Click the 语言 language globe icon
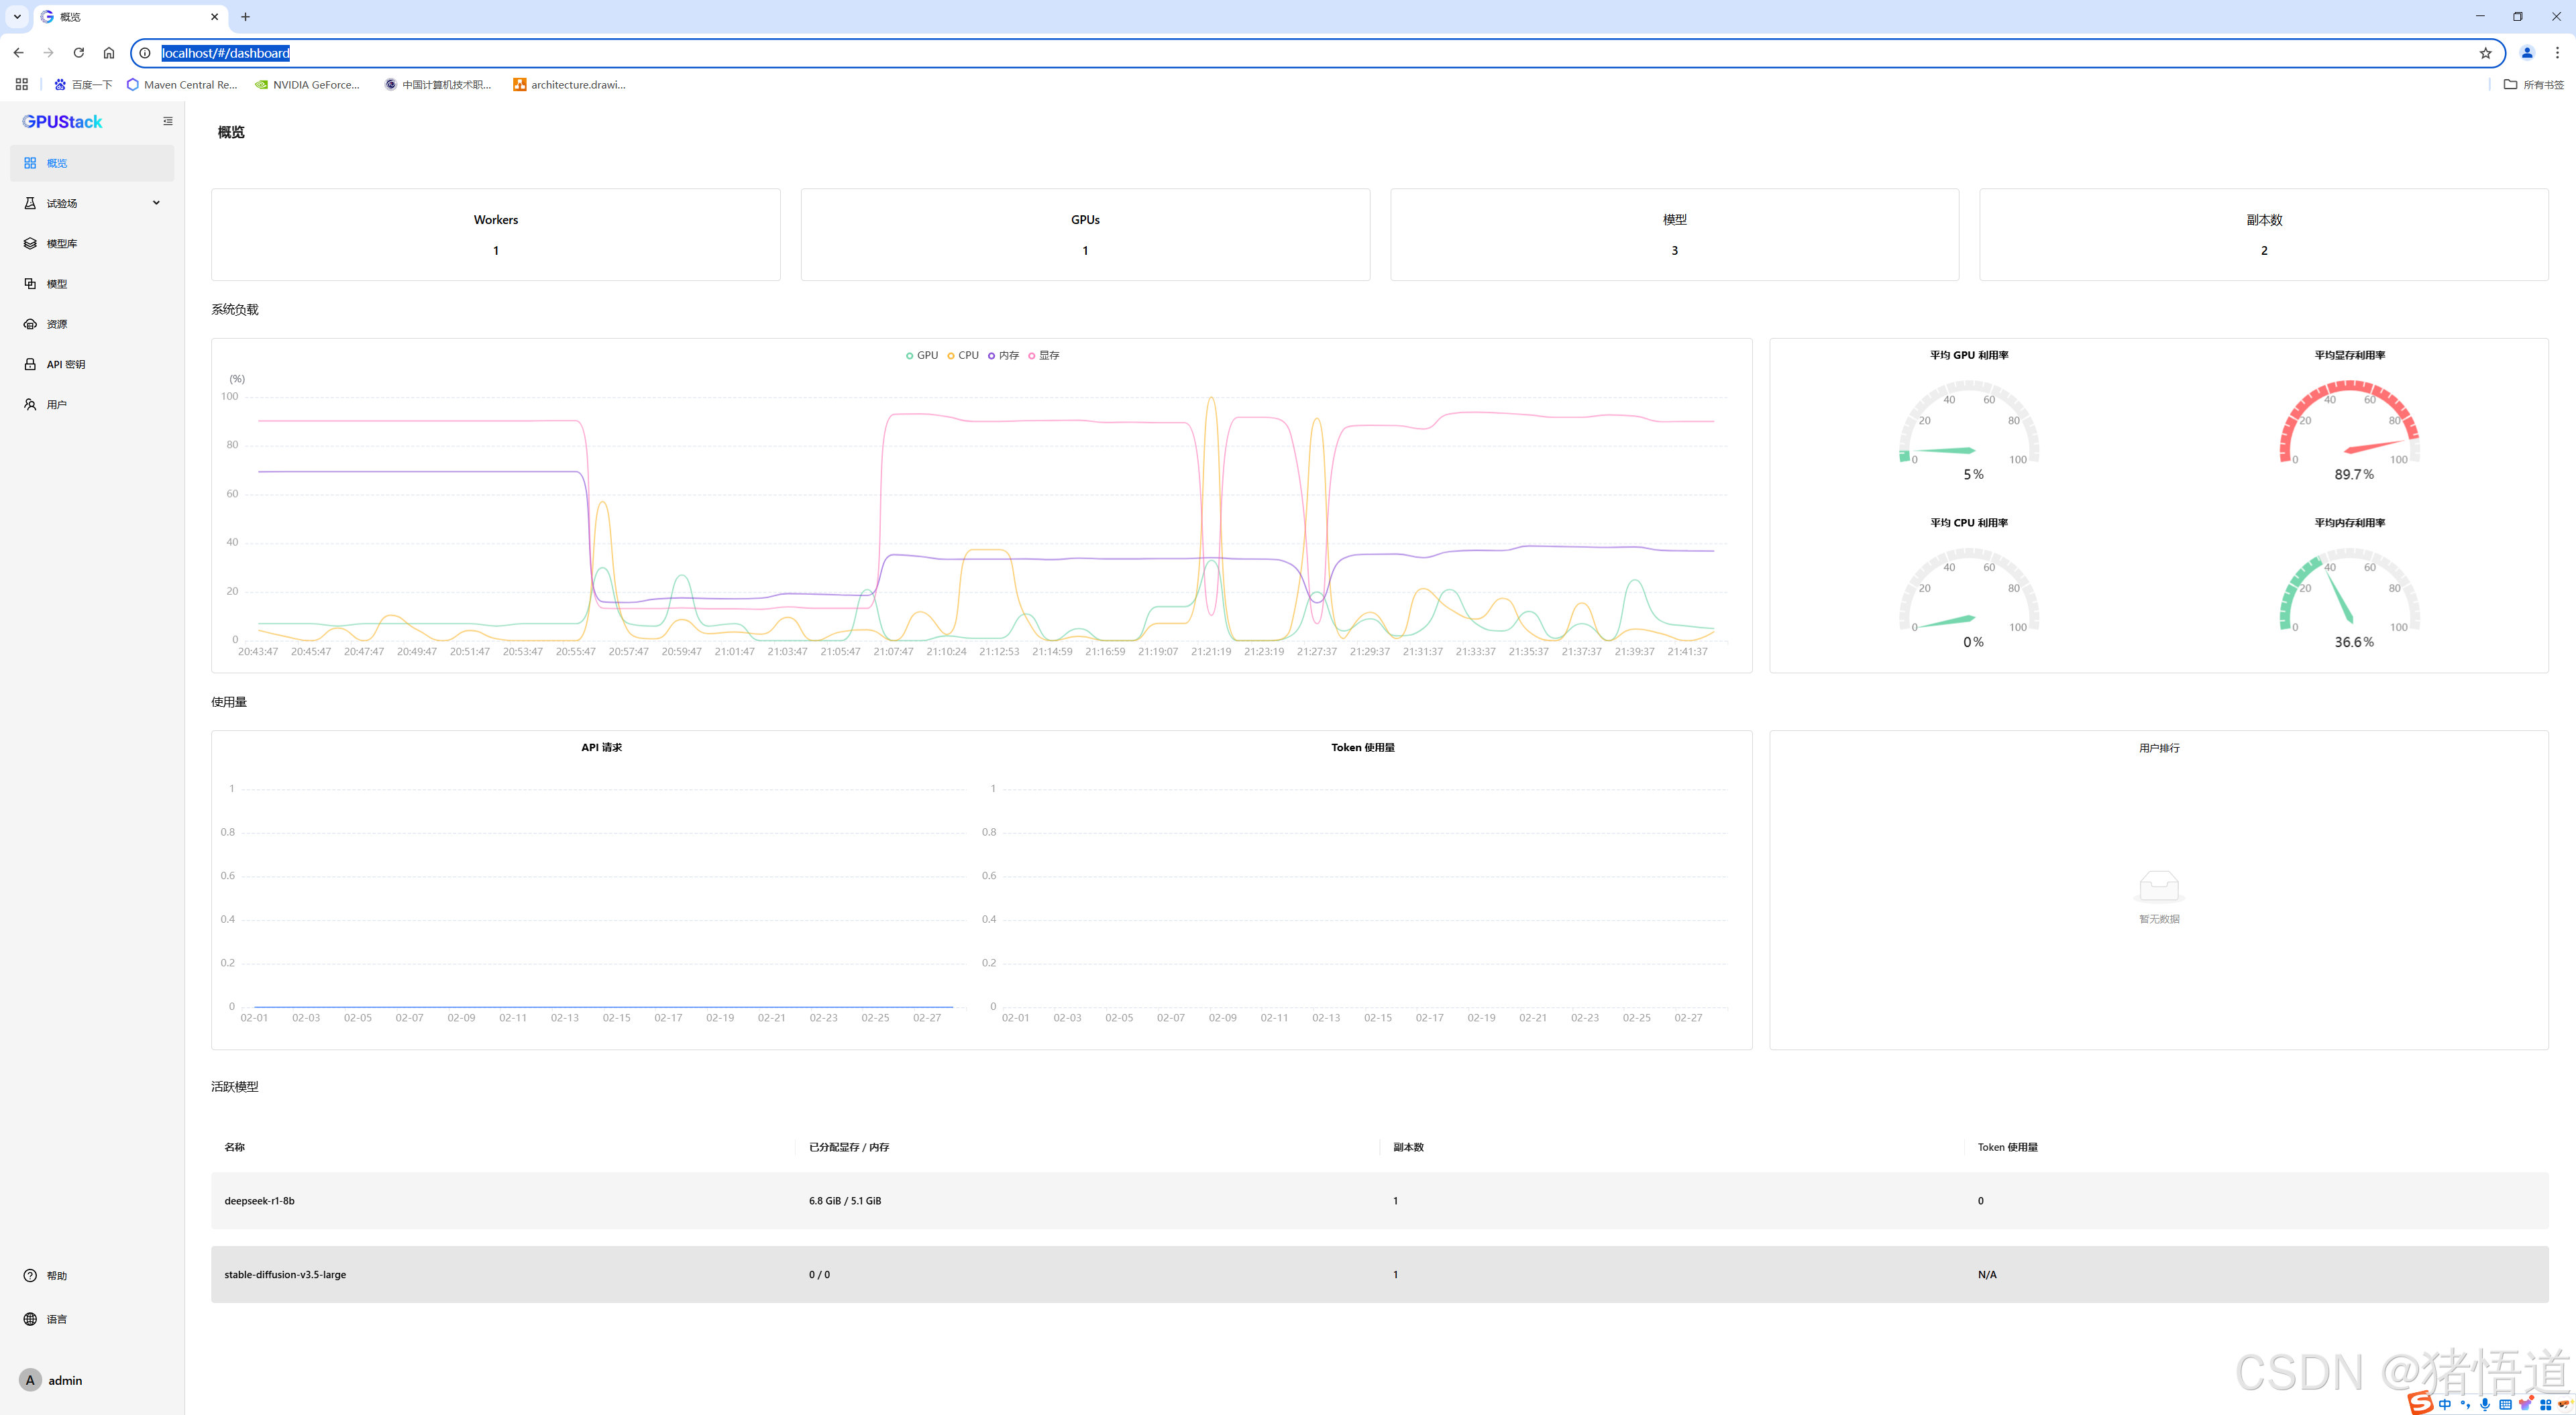 [x=30, y=1319]
